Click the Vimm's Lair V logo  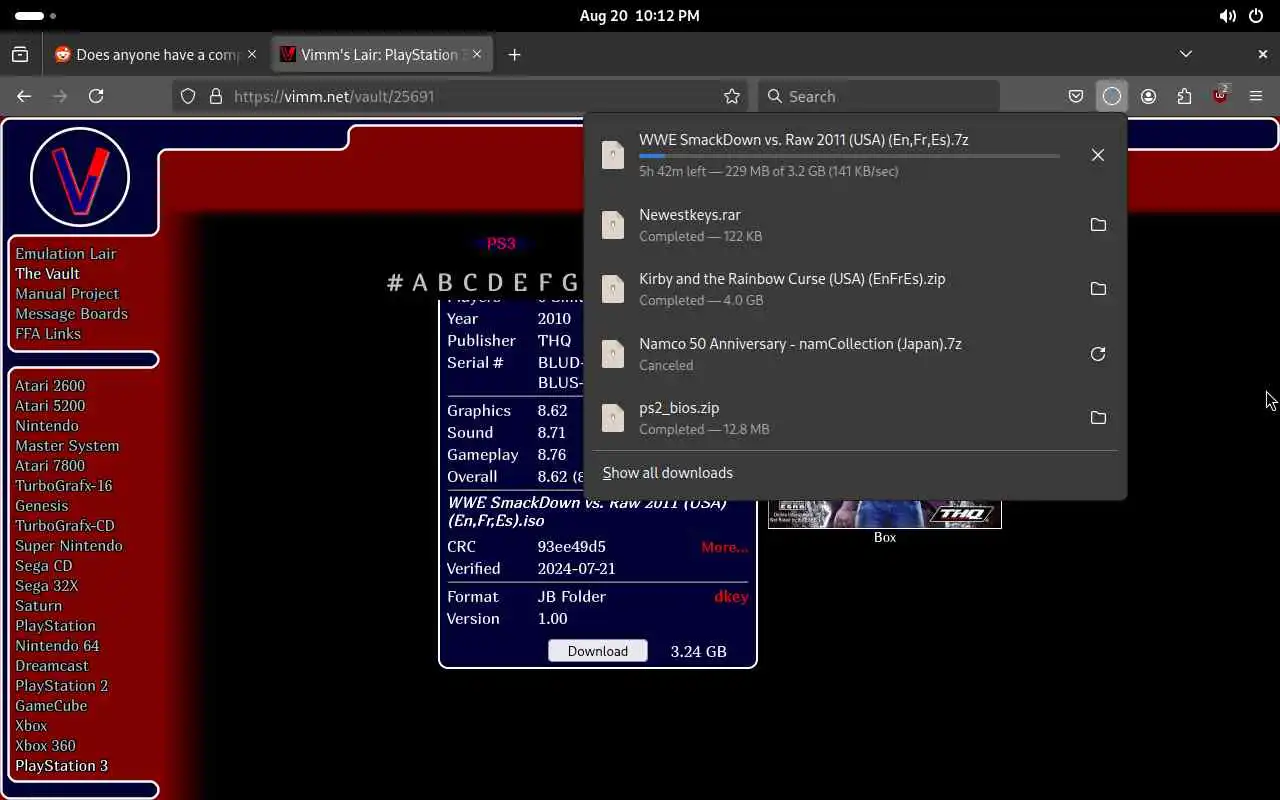(x=80, y=177)
